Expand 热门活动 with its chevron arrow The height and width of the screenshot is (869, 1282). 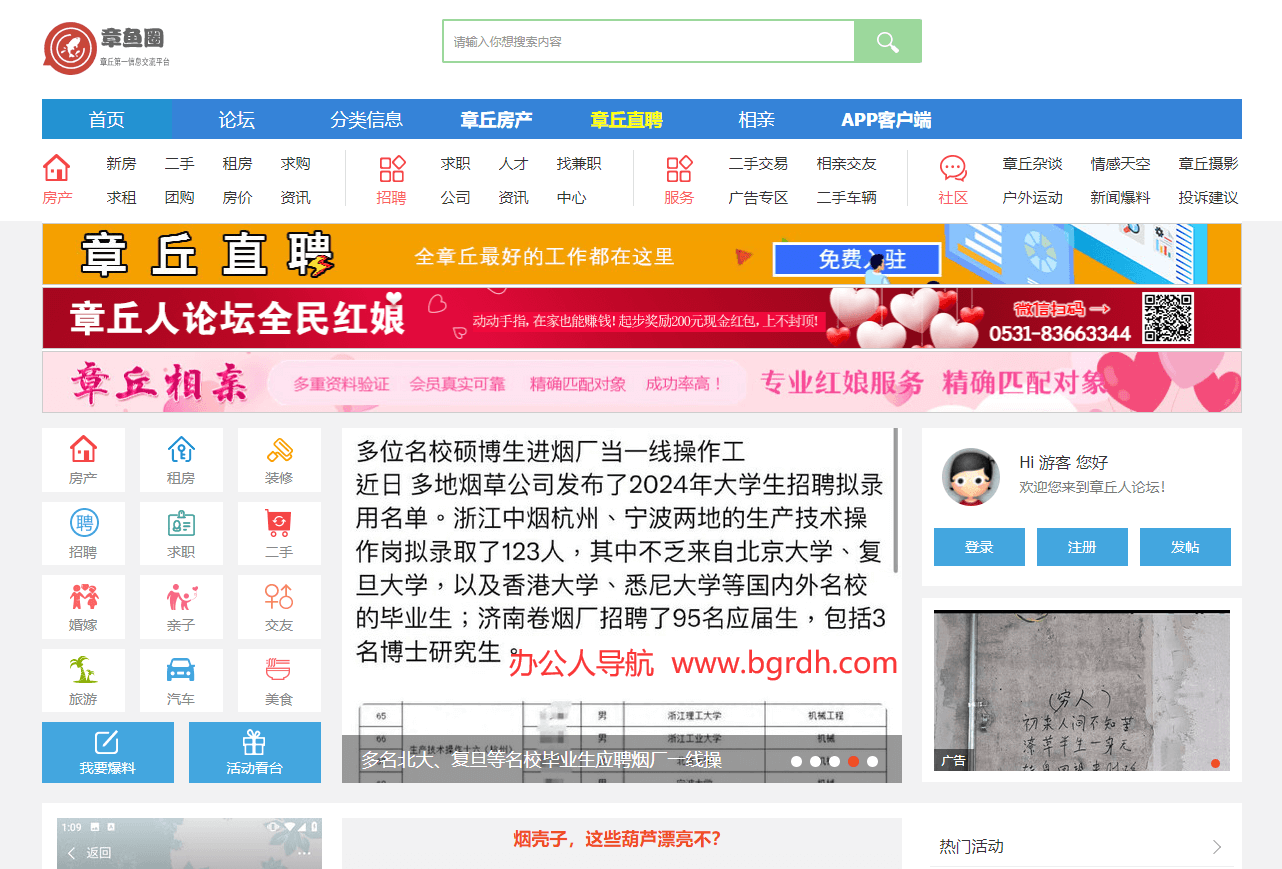tap(1217, 847)
